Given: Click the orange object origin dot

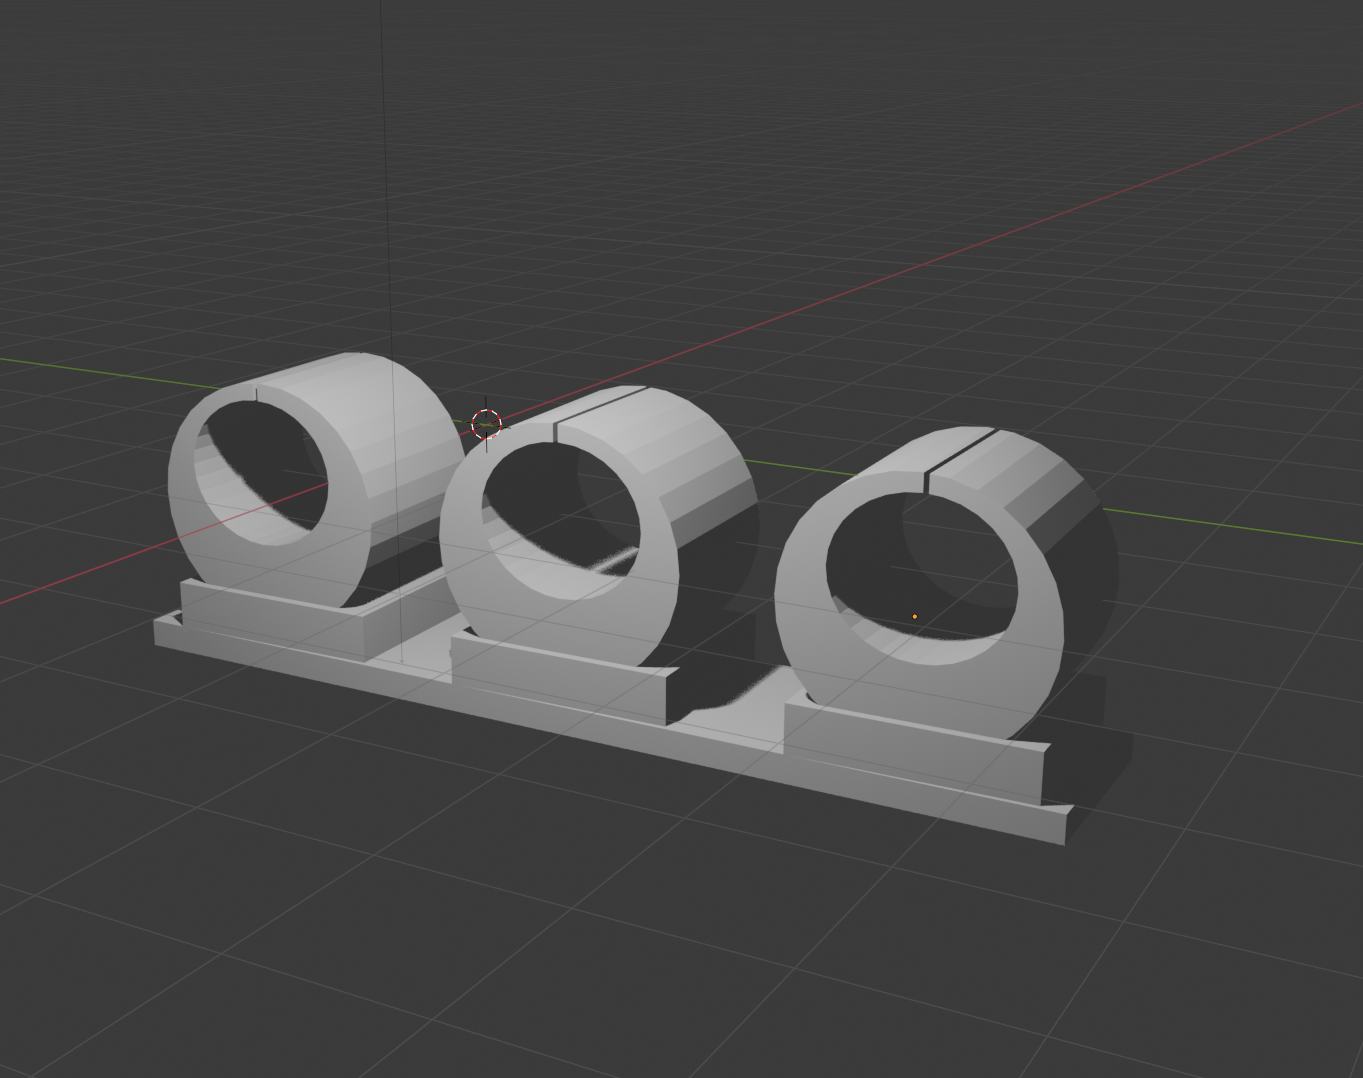Looking at the screenshot, I should click(914, 617).
